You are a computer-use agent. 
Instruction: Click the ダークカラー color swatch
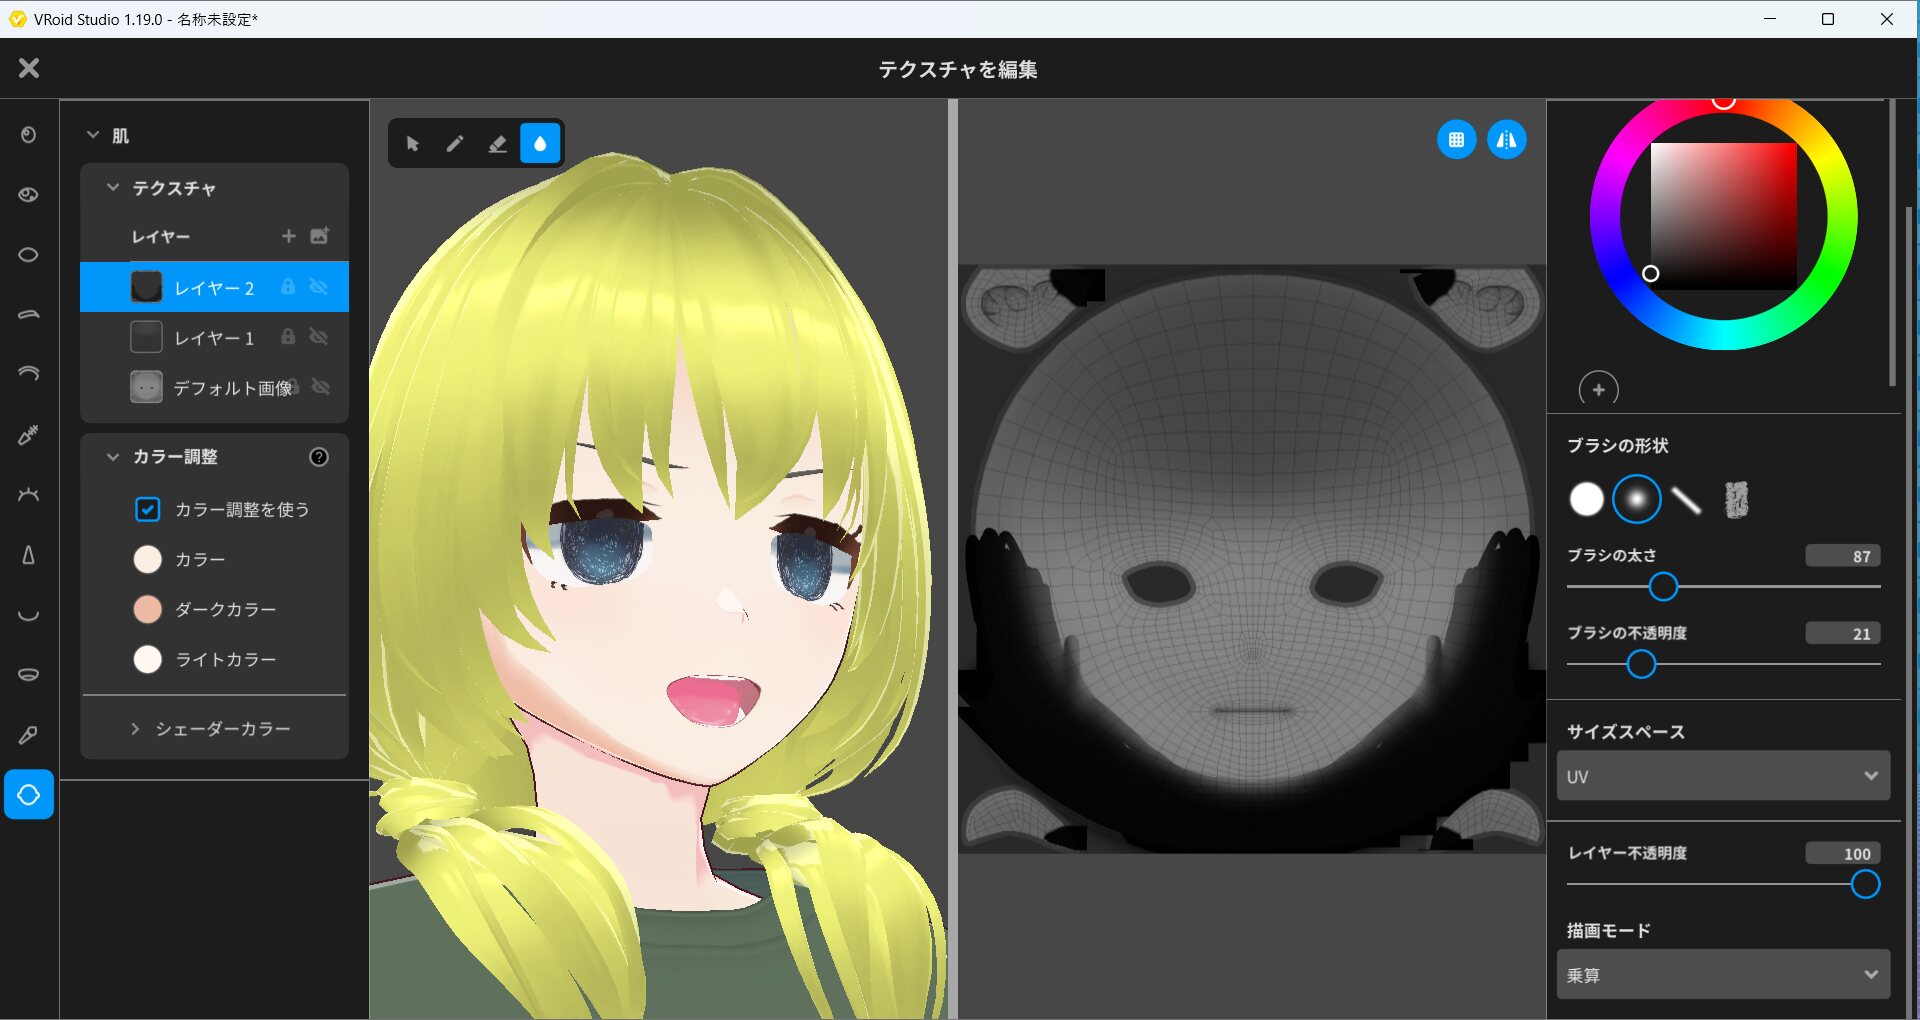click(148, 609)
